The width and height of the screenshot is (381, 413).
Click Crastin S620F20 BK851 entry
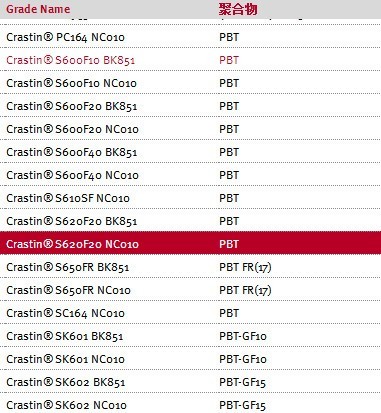(x=72, y=221)
